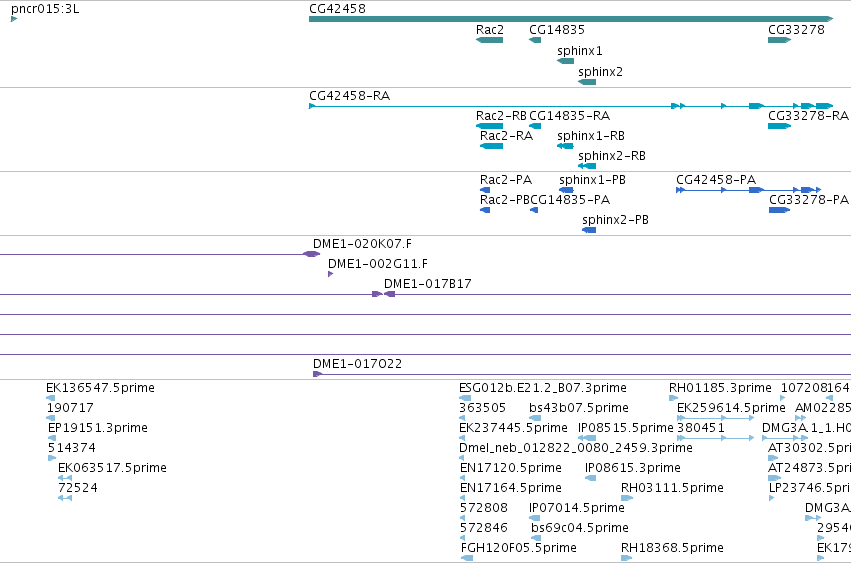This screenshot has width=851, height=563.
Task: Select the DME1-017O22 clone label
Action: pos(357,364)
